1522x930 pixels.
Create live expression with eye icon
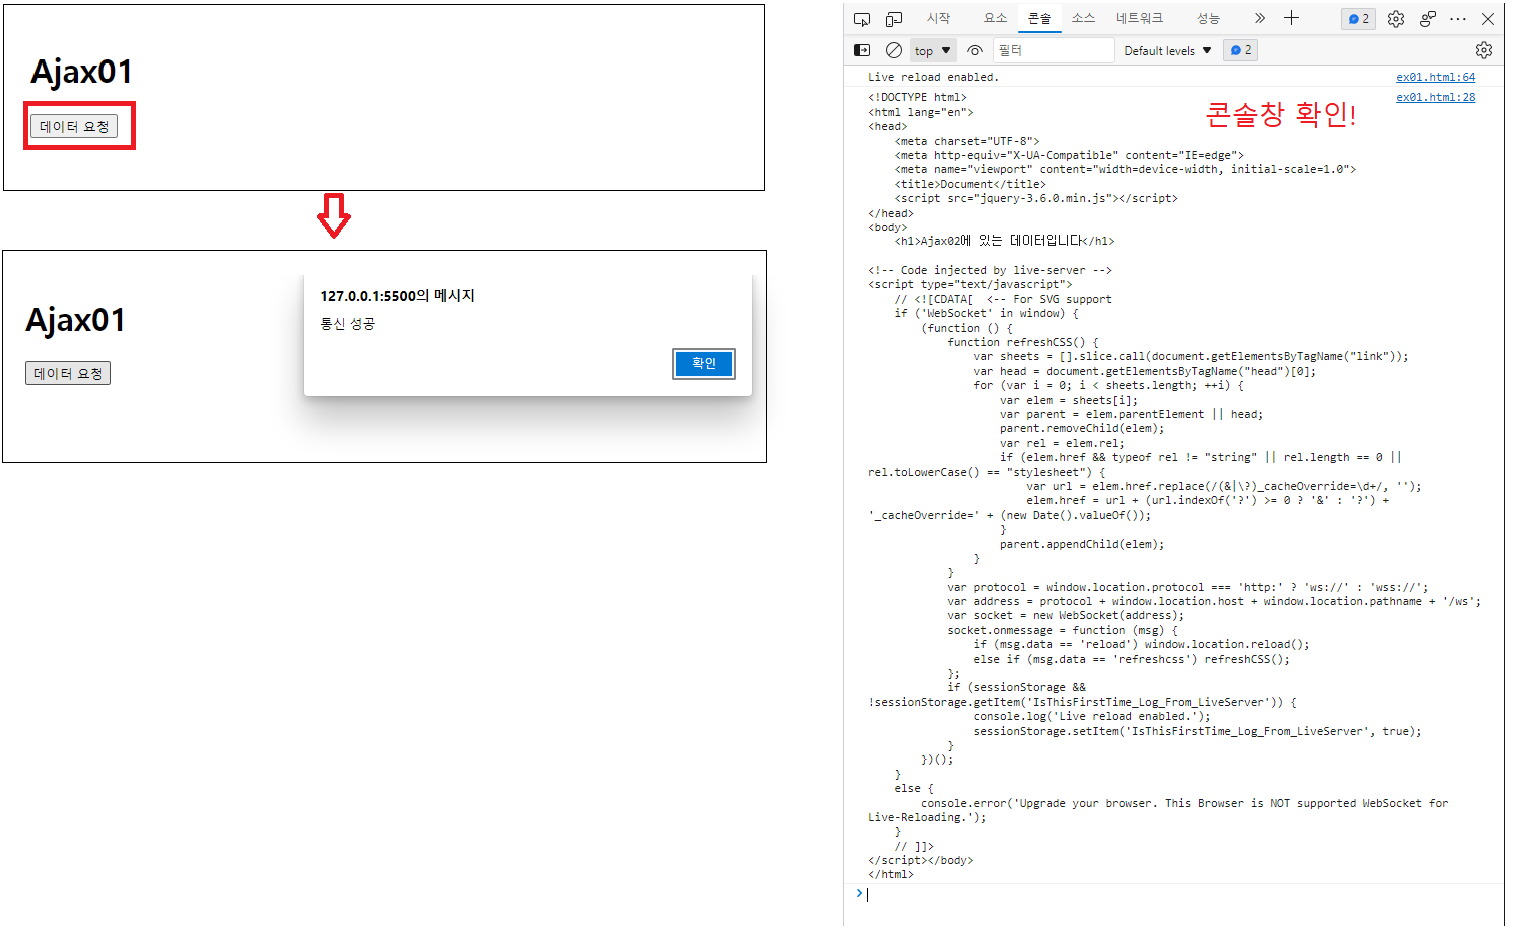[975, 50]
